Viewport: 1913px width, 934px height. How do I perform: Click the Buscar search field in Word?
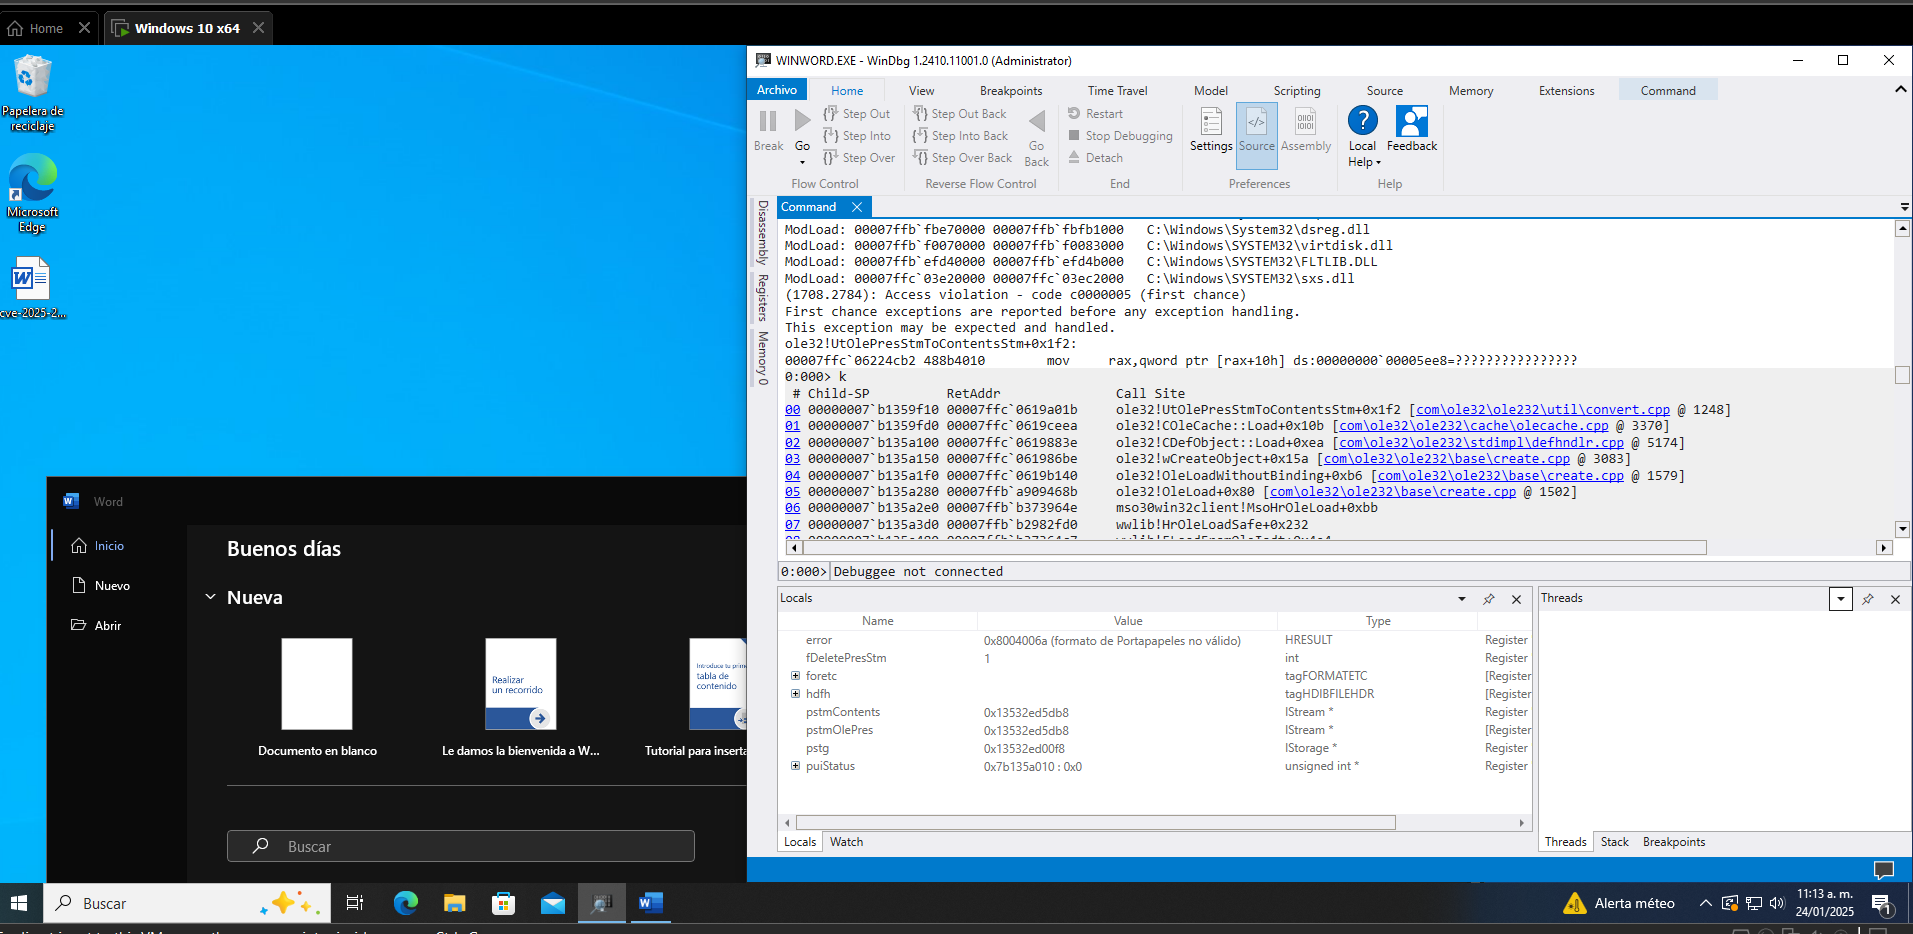(460, 846)
